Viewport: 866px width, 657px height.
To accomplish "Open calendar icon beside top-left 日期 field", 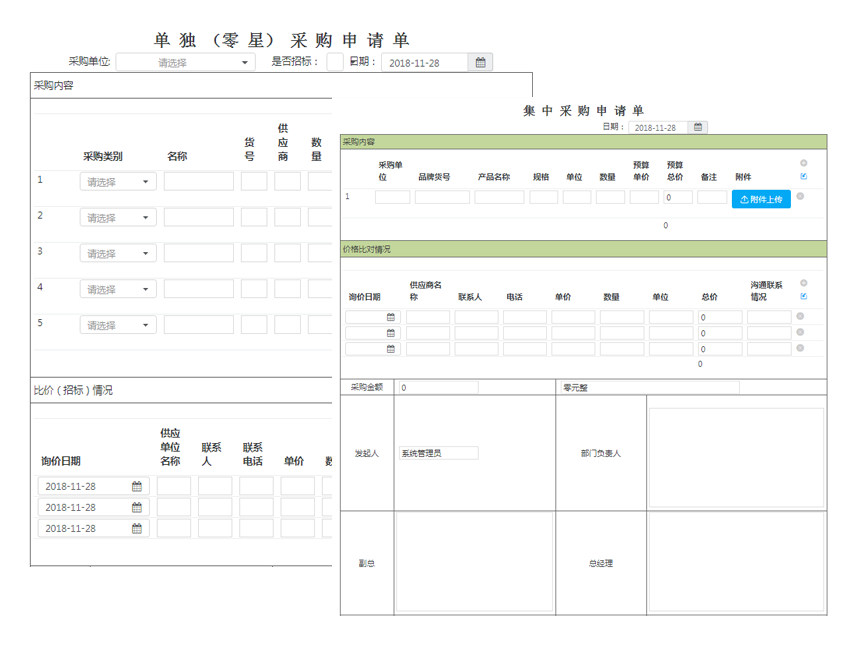I will tap(480, 62).
